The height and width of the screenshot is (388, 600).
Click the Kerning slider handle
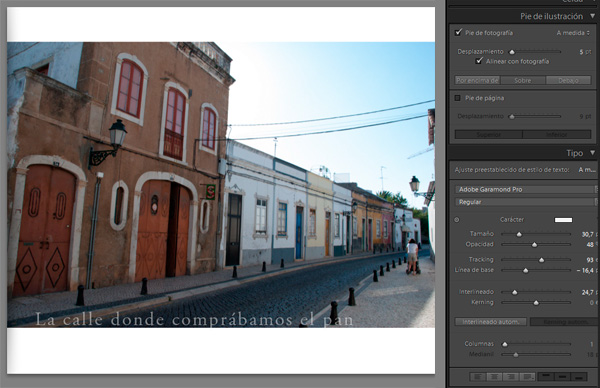536,303
